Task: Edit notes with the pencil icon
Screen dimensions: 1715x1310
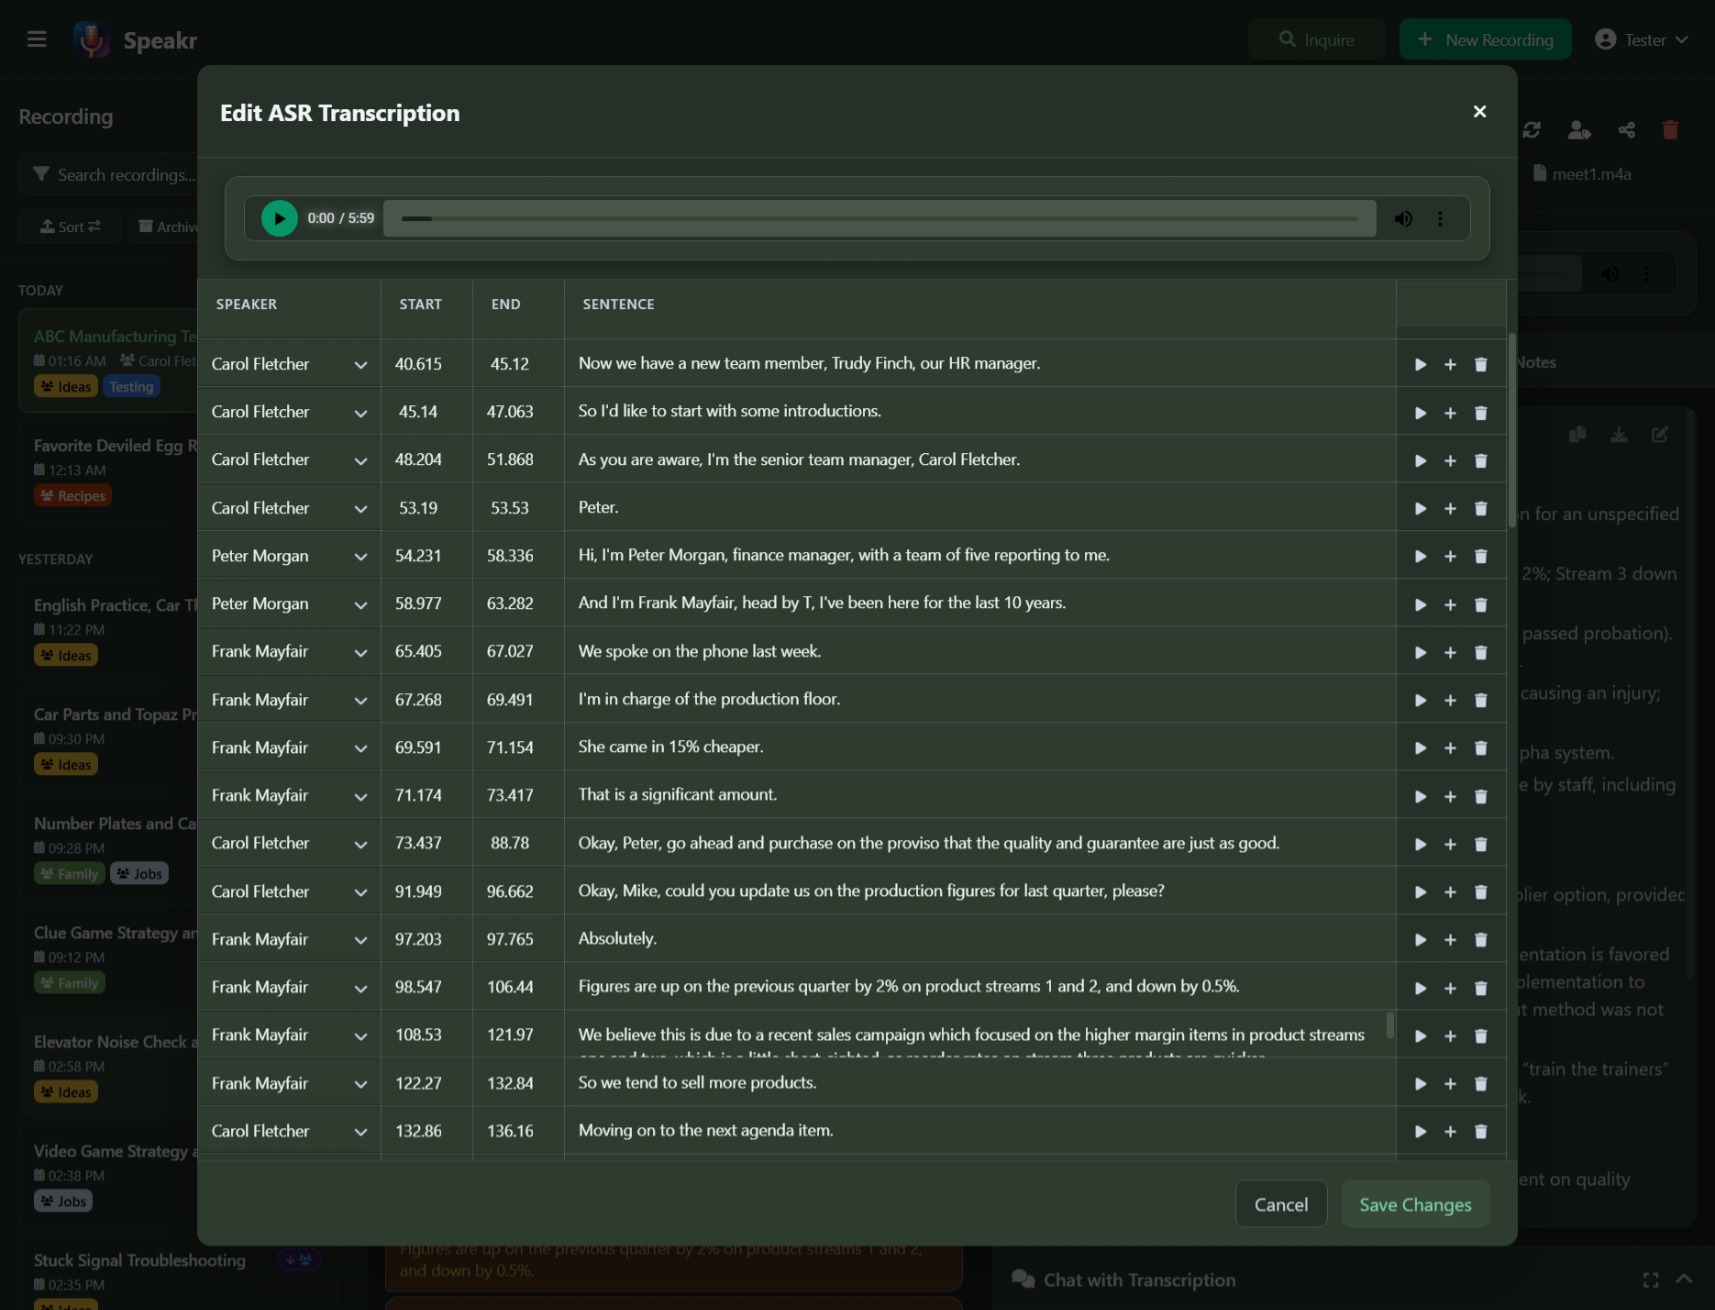Action: 1659,434
